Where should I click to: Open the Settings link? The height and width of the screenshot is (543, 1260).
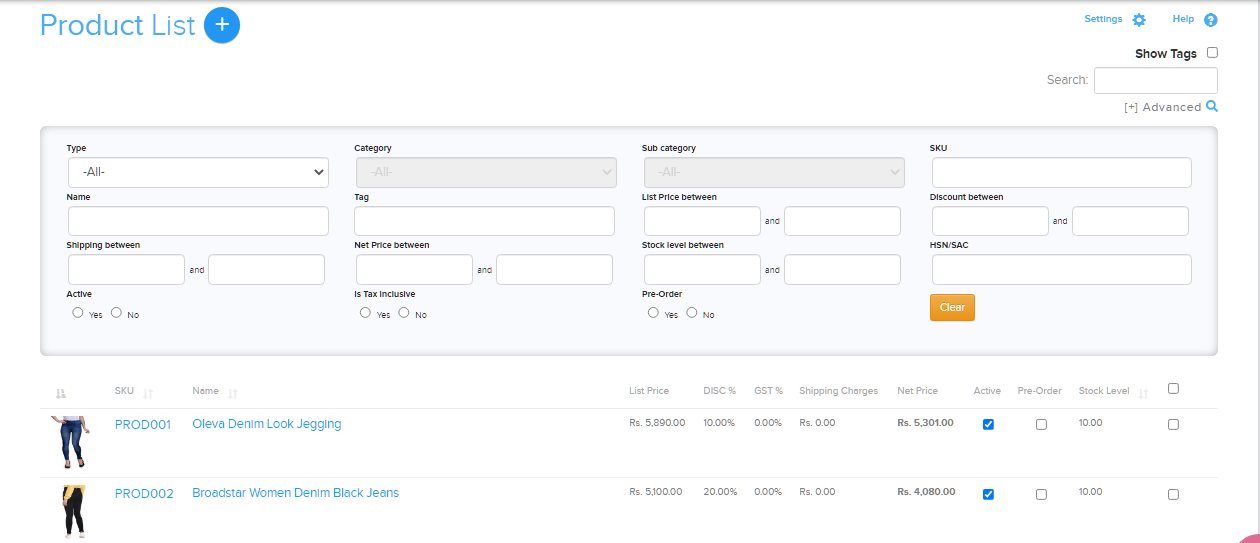click(x=1103, y=19)
